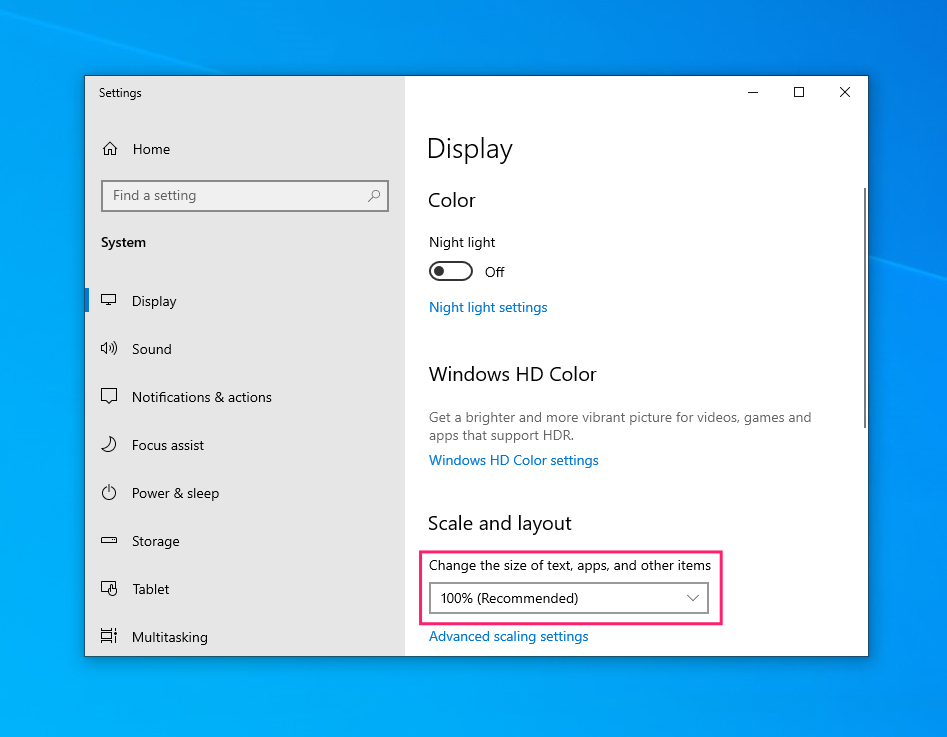Click the vertical scrollbar of Display page
This screenshot has width=947, height=737.
click(865, 308)
